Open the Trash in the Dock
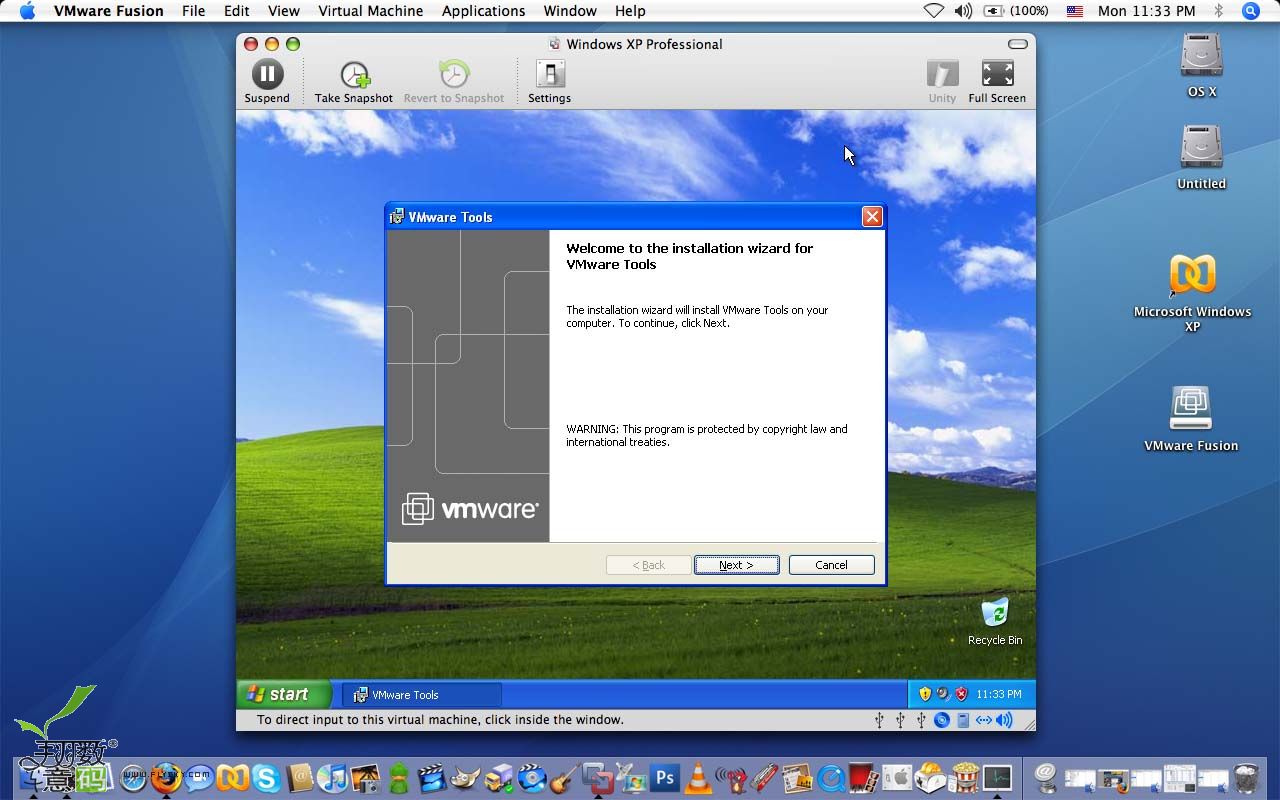Viewport: 1280px width, 800px height. [1246, 777]
